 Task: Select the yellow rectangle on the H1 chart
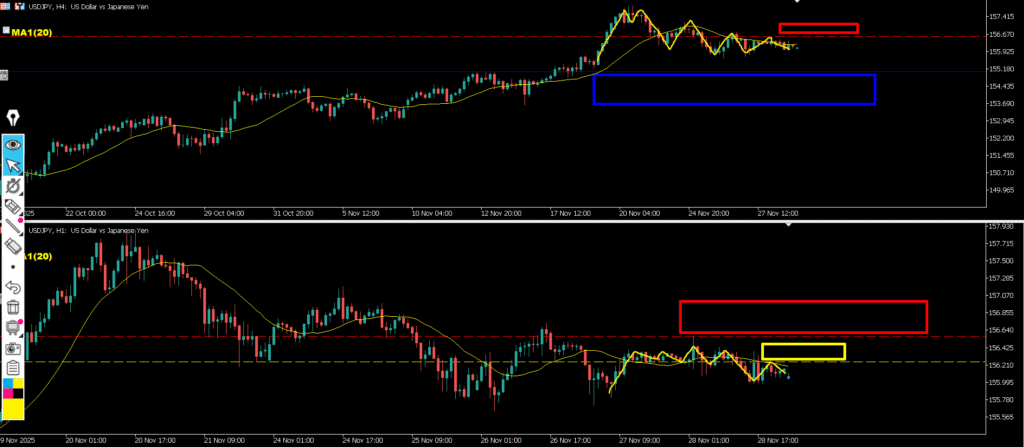803,344
